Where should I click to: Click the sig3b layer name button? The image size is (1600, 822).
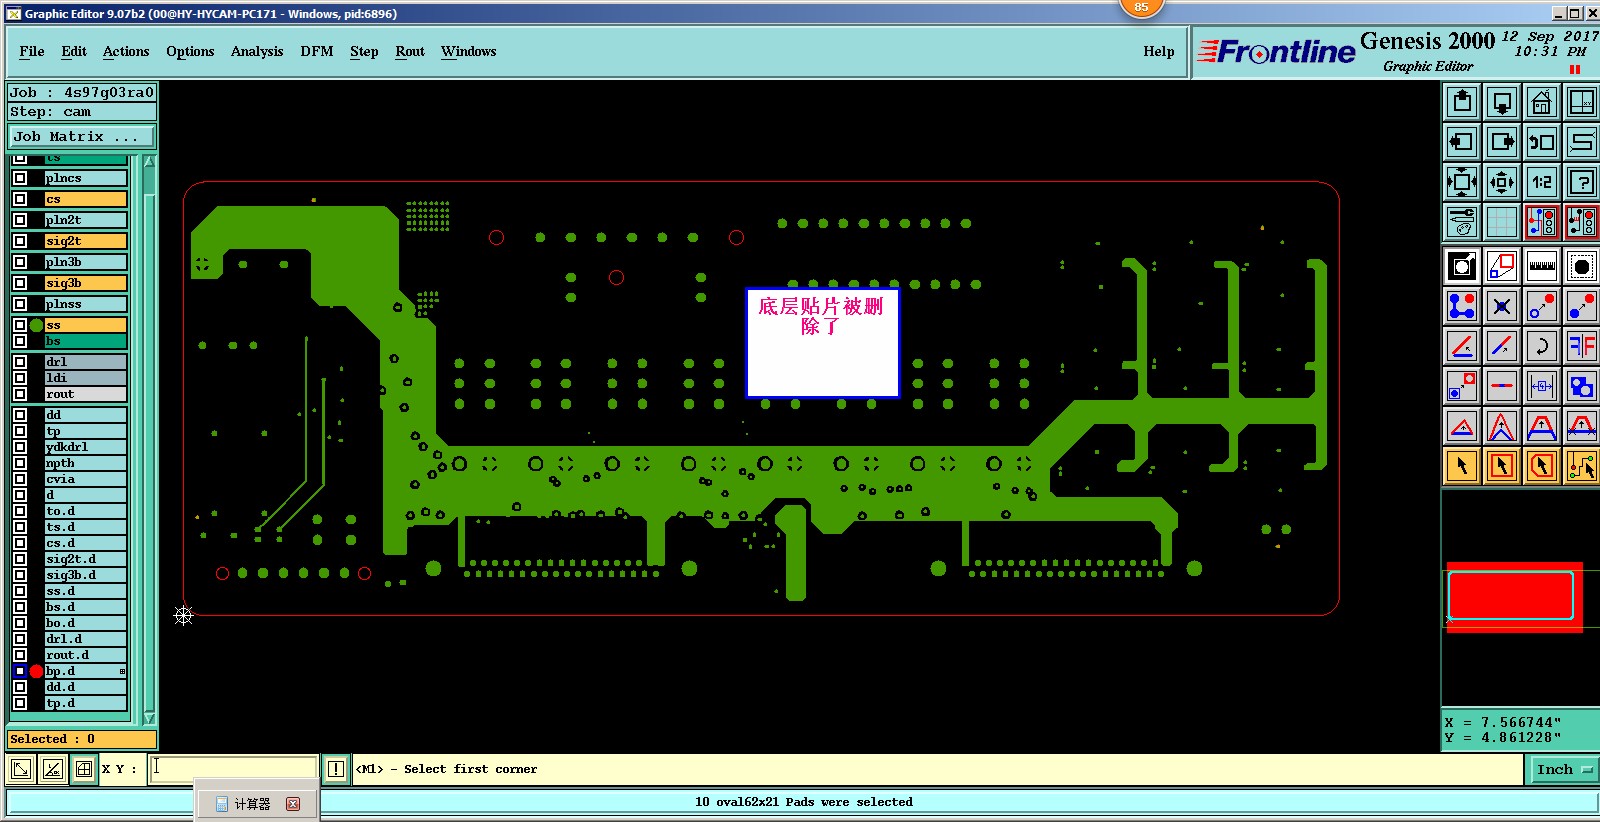(x=86, y=283)
